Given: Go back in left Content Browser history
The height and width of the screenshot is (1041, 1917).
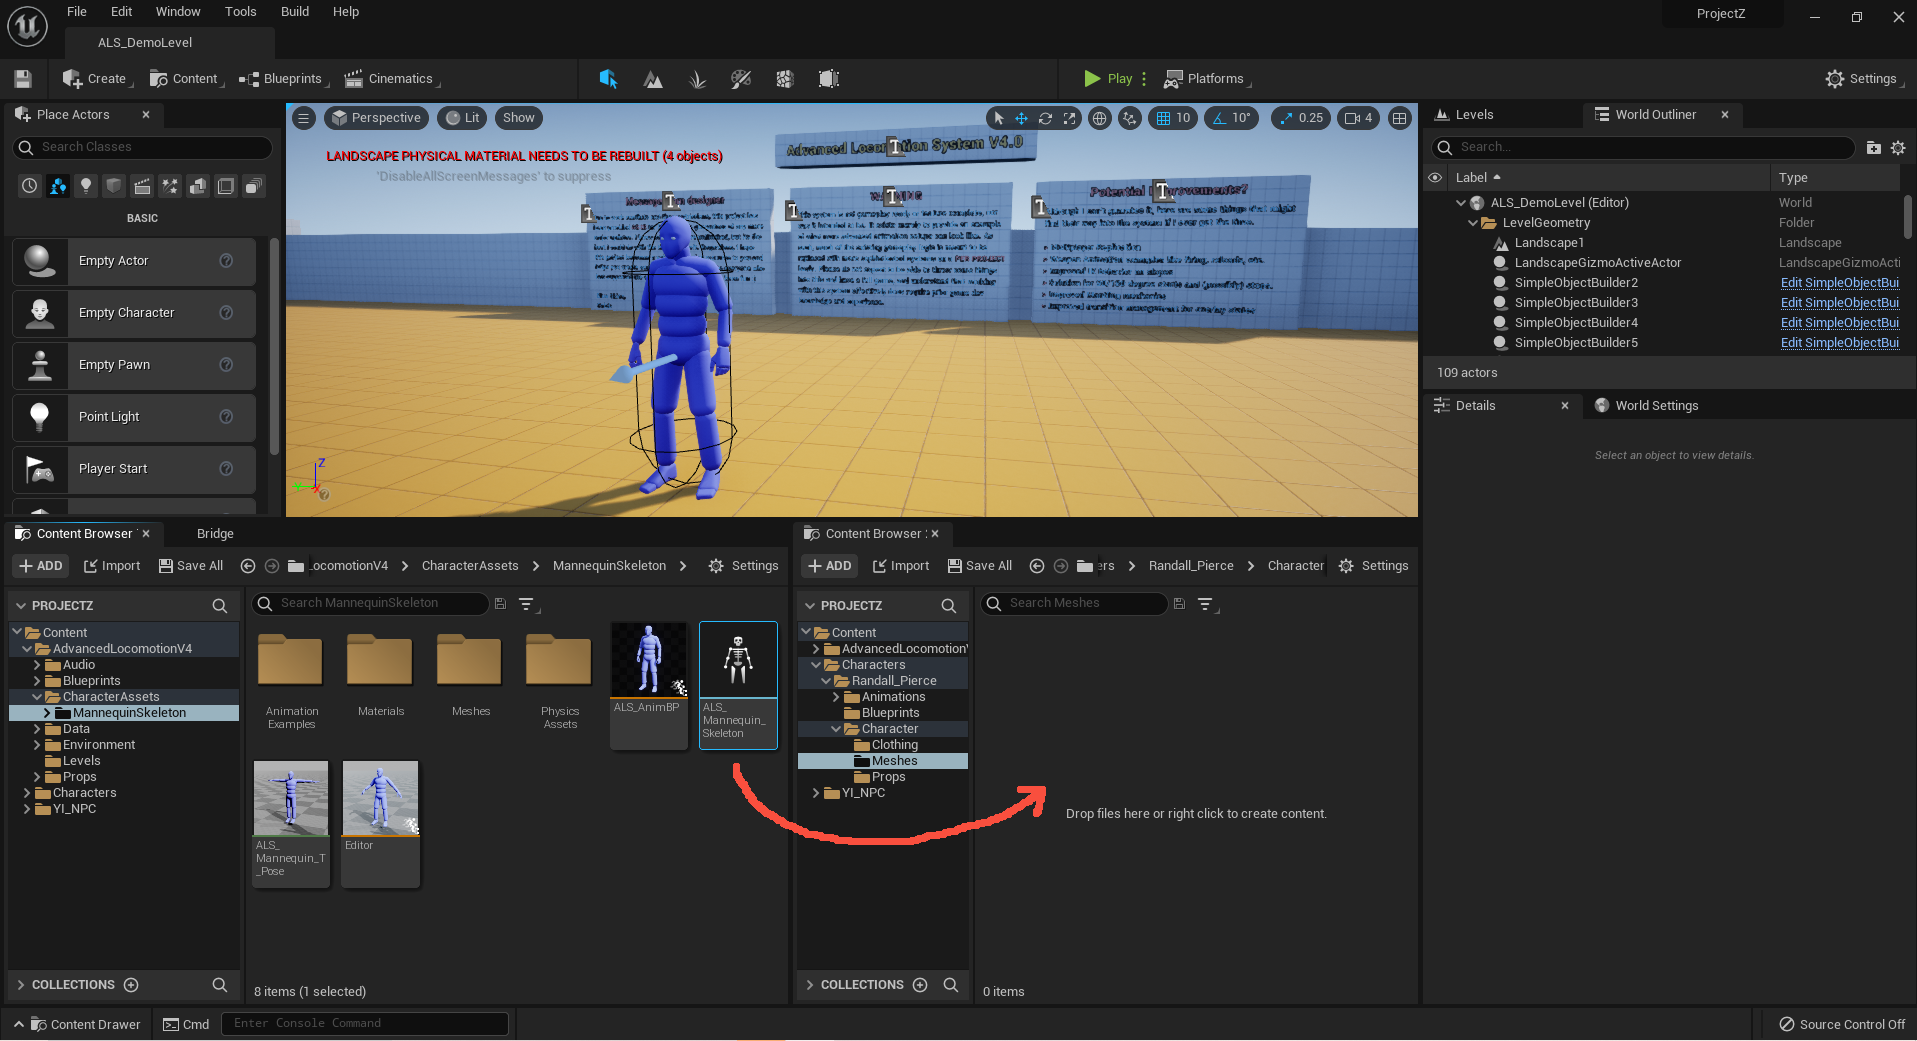Looking at the screenshot, I should [248, 566].
